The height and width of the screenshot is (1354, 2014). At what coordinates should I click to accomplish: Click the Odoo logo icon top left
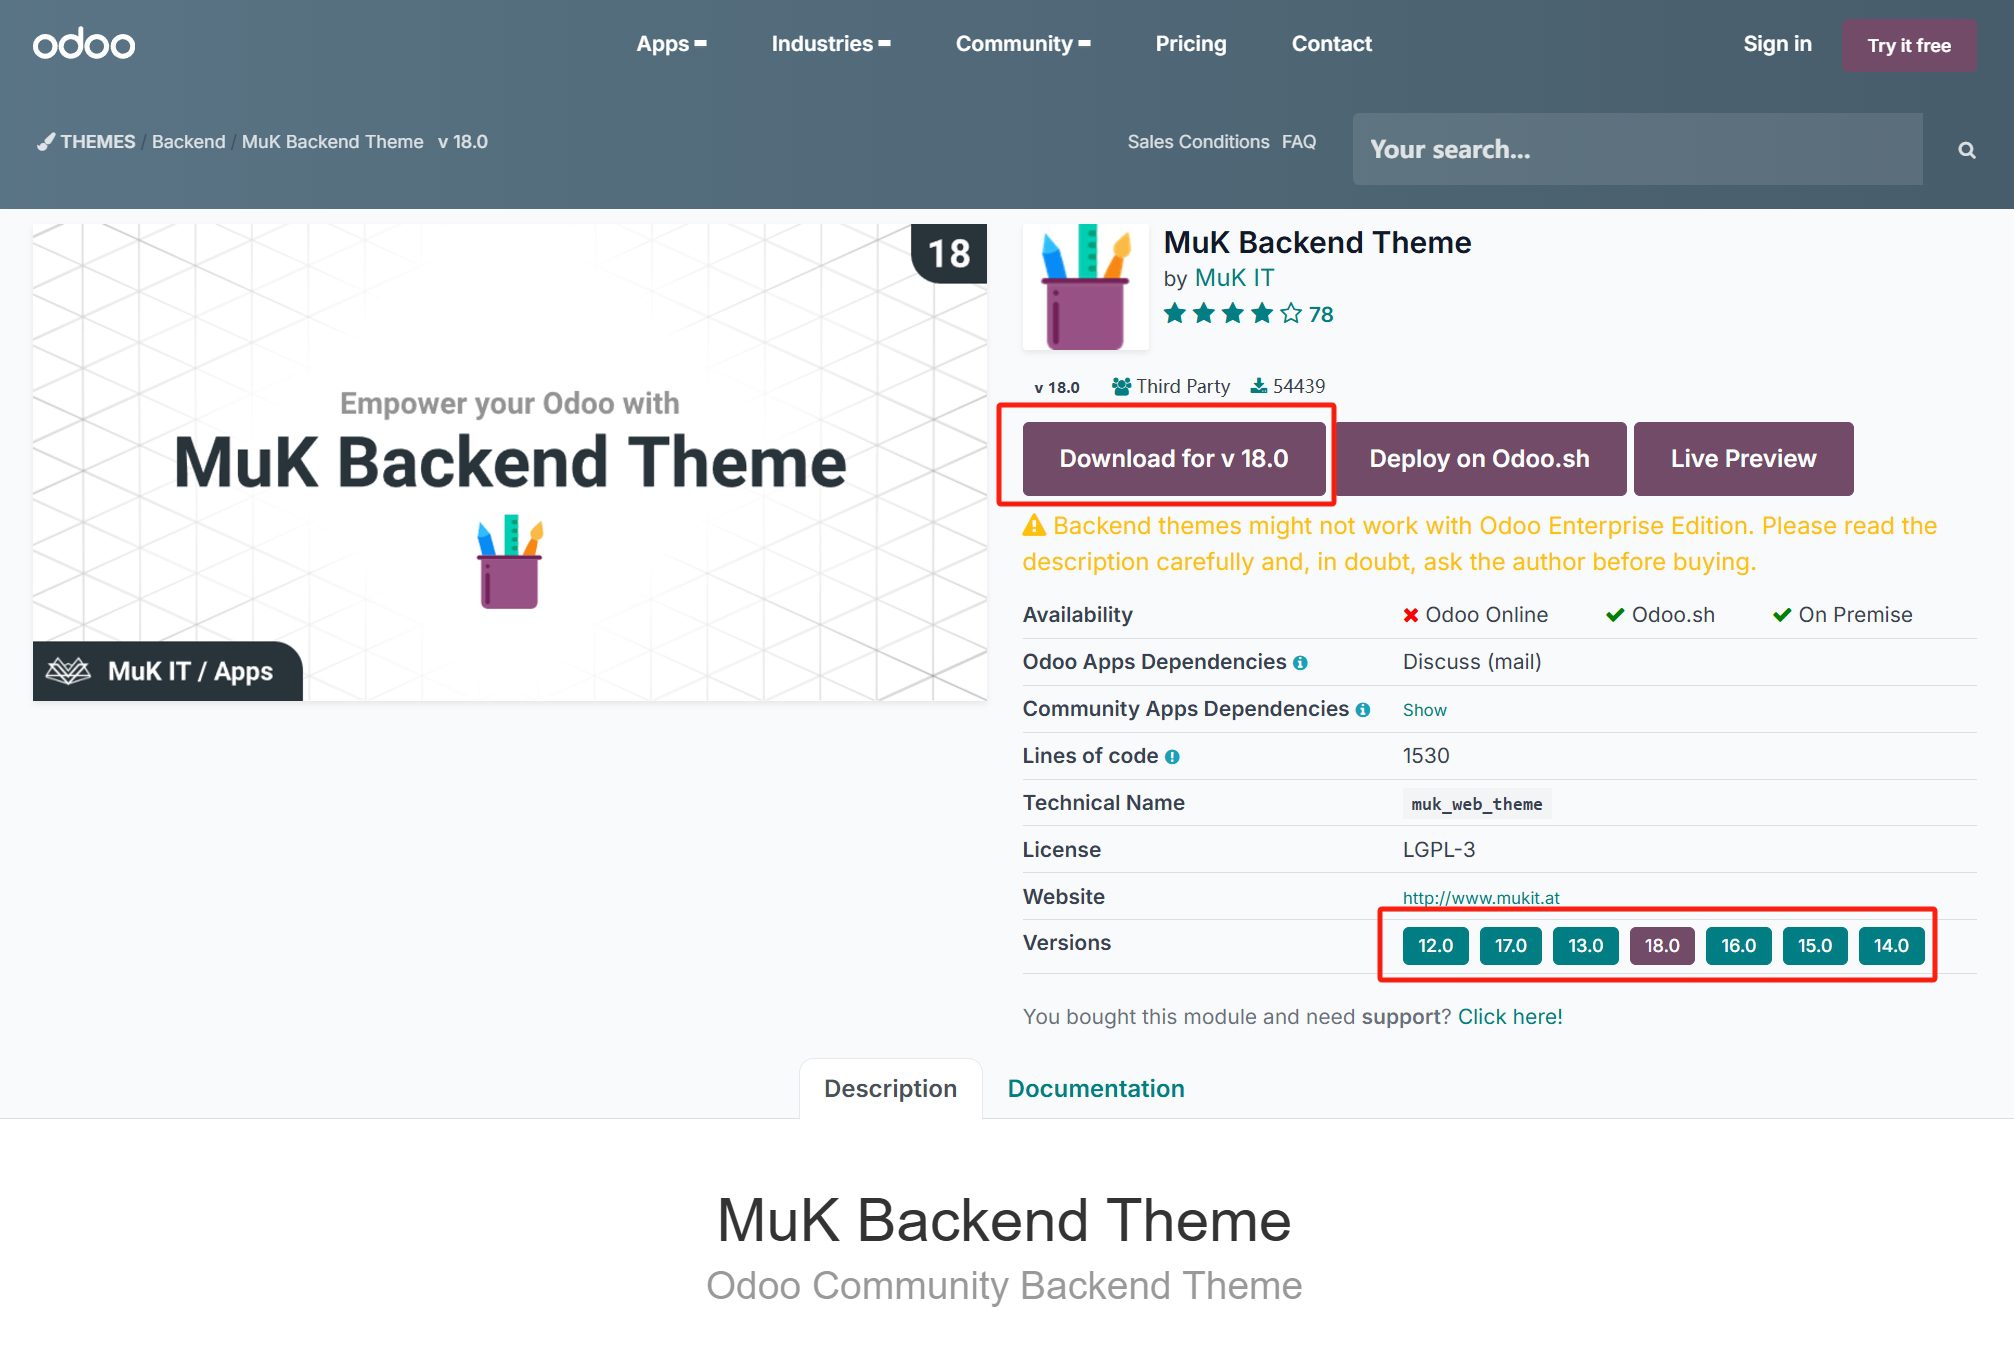click(x=83, y=42)
